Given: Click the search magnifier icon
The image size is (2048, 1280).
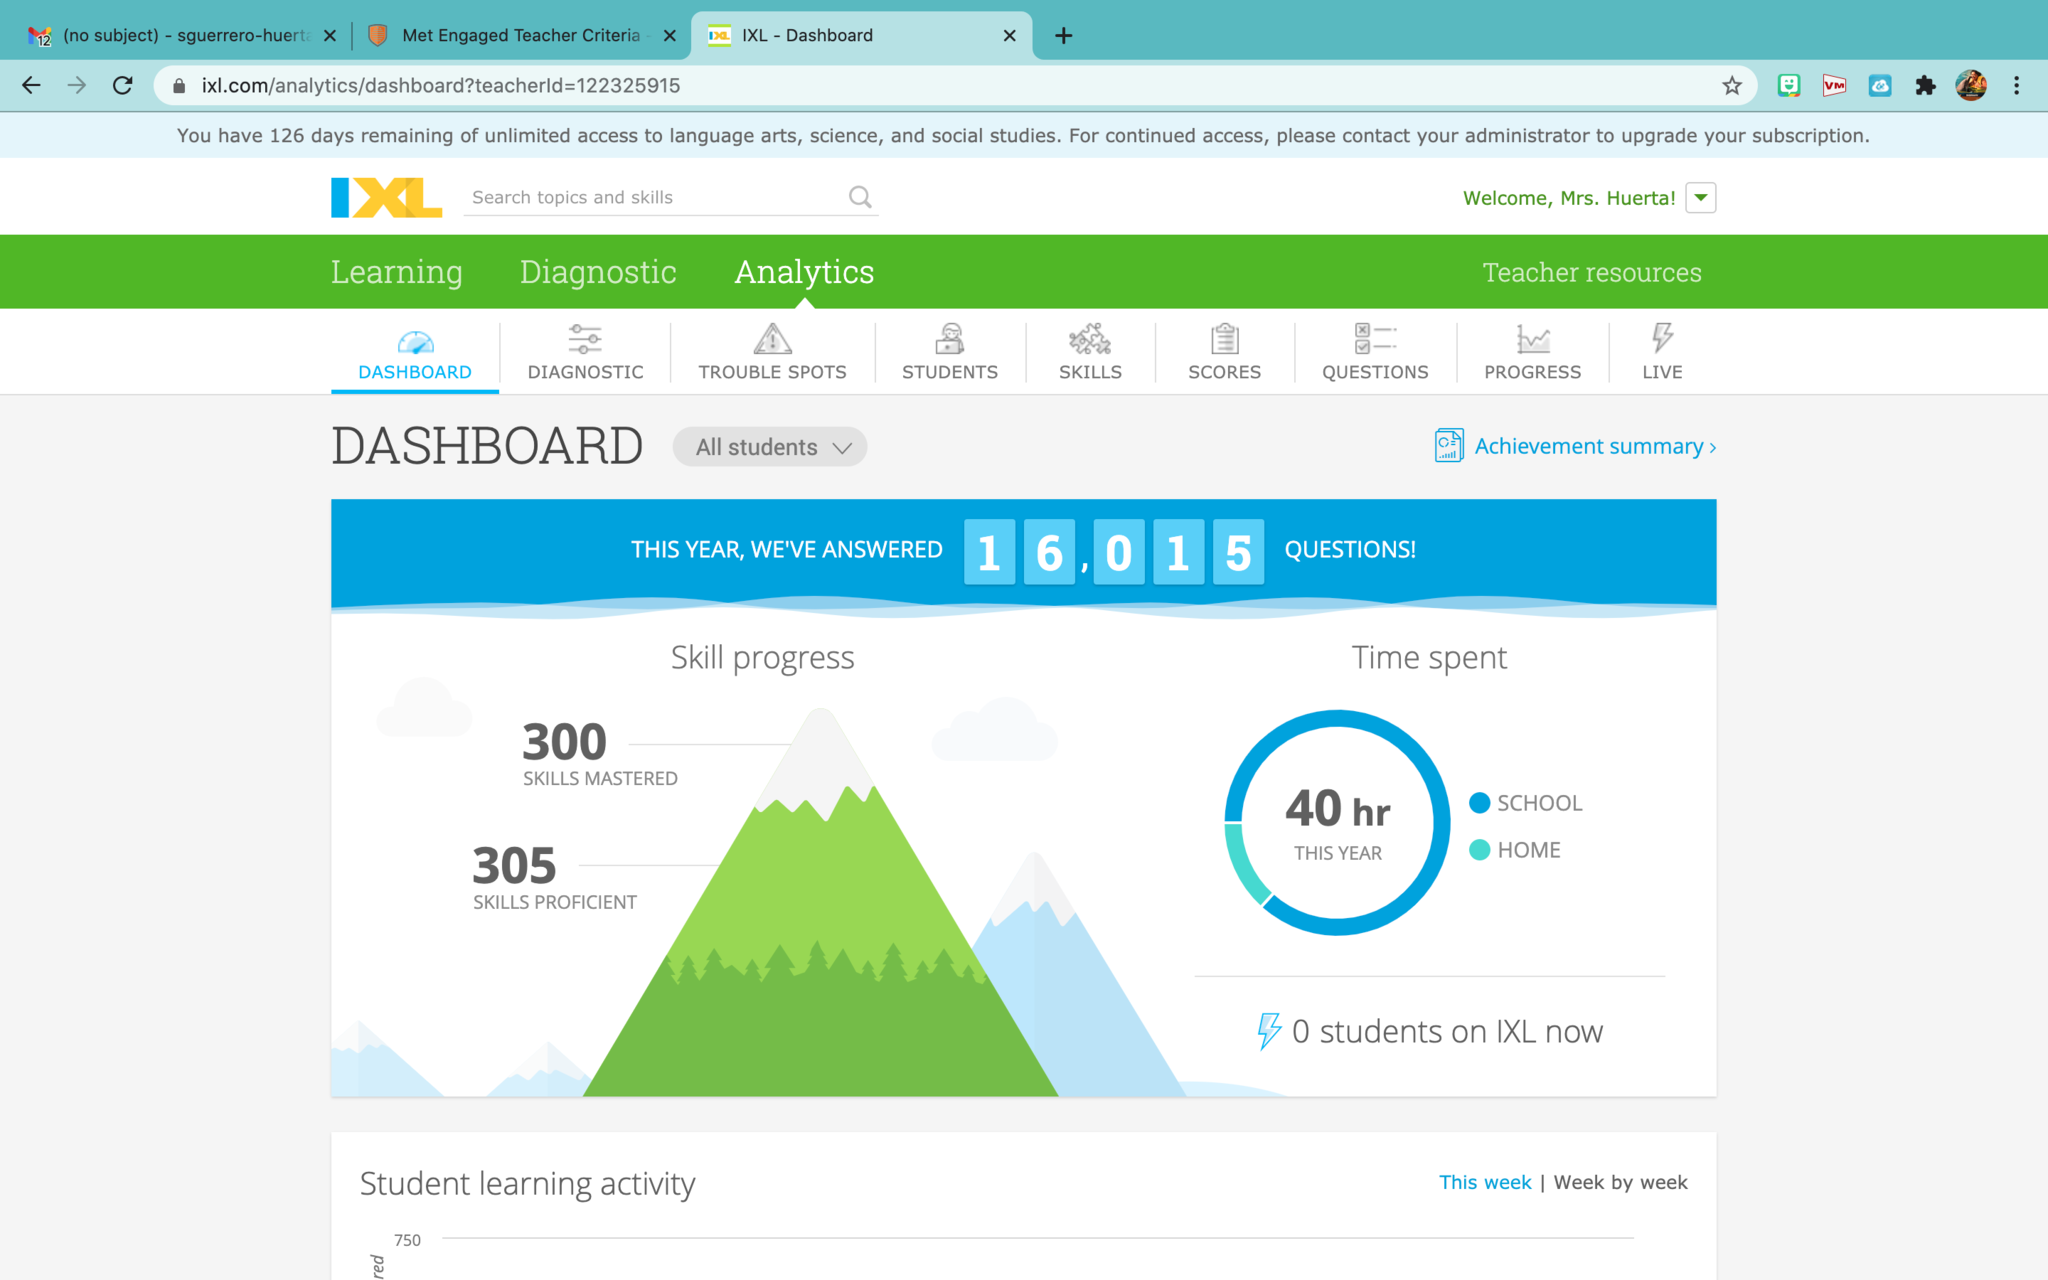Looking at the screenshot, I should [x=860, y=197].
